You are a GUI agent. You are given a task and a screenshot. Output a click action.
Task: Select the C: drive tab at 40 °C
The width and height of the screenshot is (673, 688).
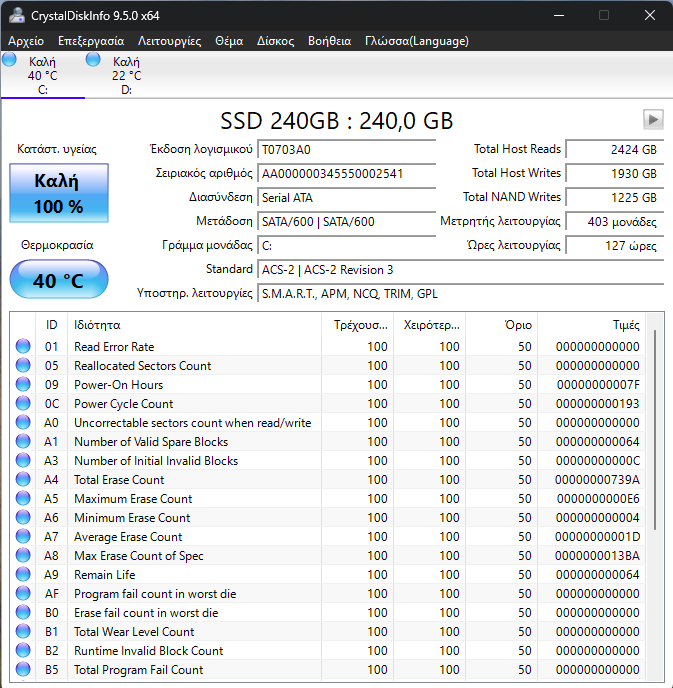click(43, 75)
